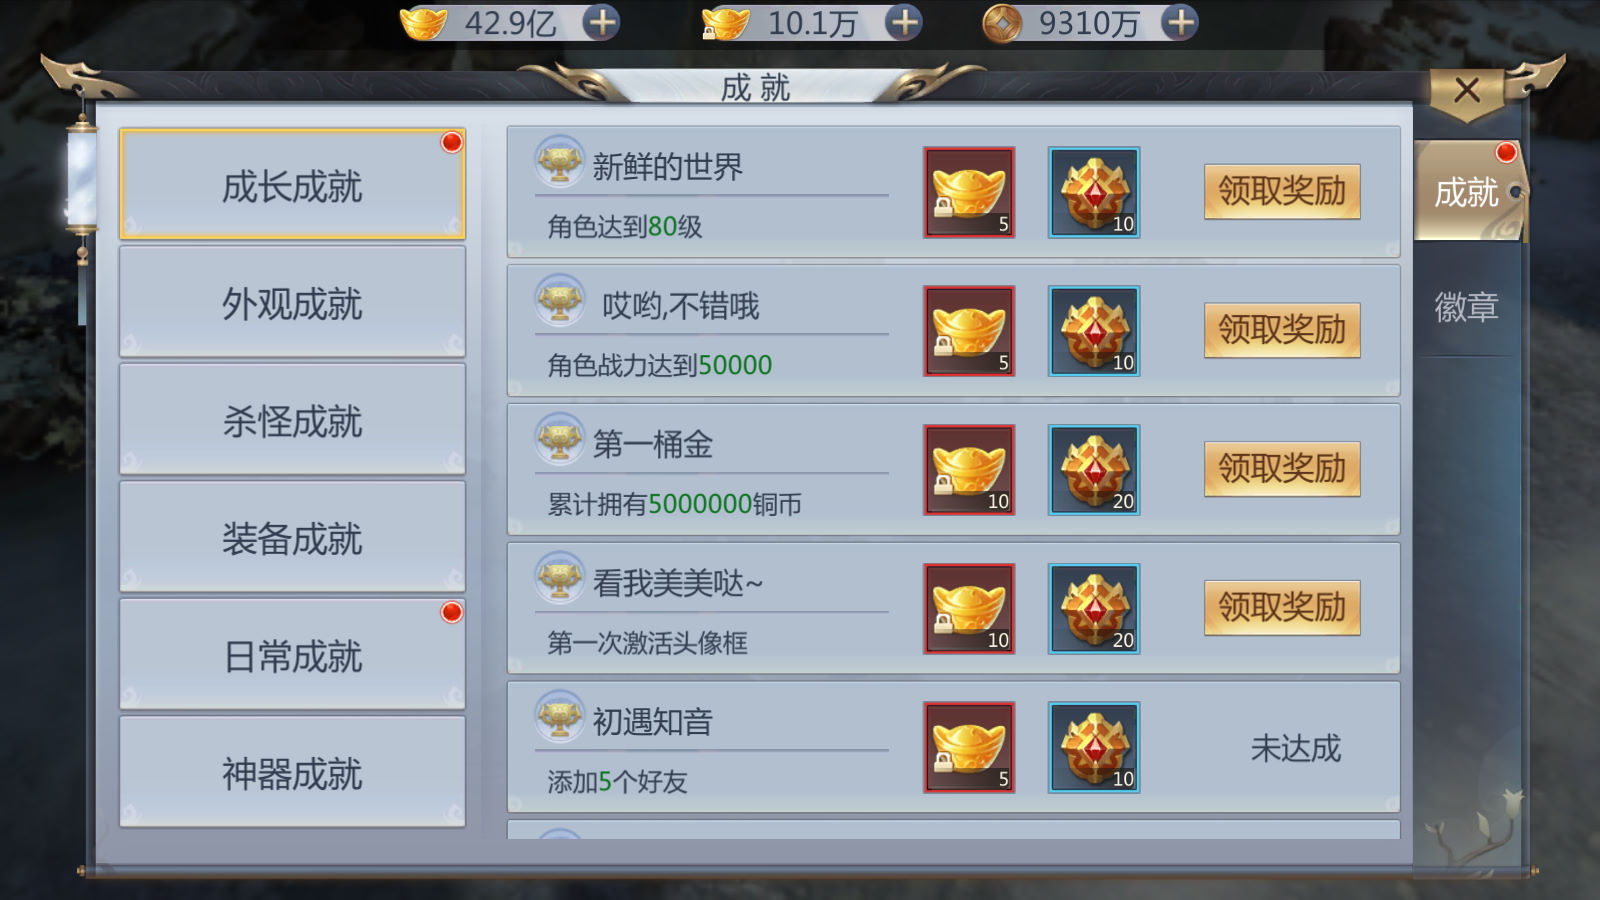Claim reward for 第一桶金 achievement
The image size is (1600, 900).
(x=1282, y=469)
